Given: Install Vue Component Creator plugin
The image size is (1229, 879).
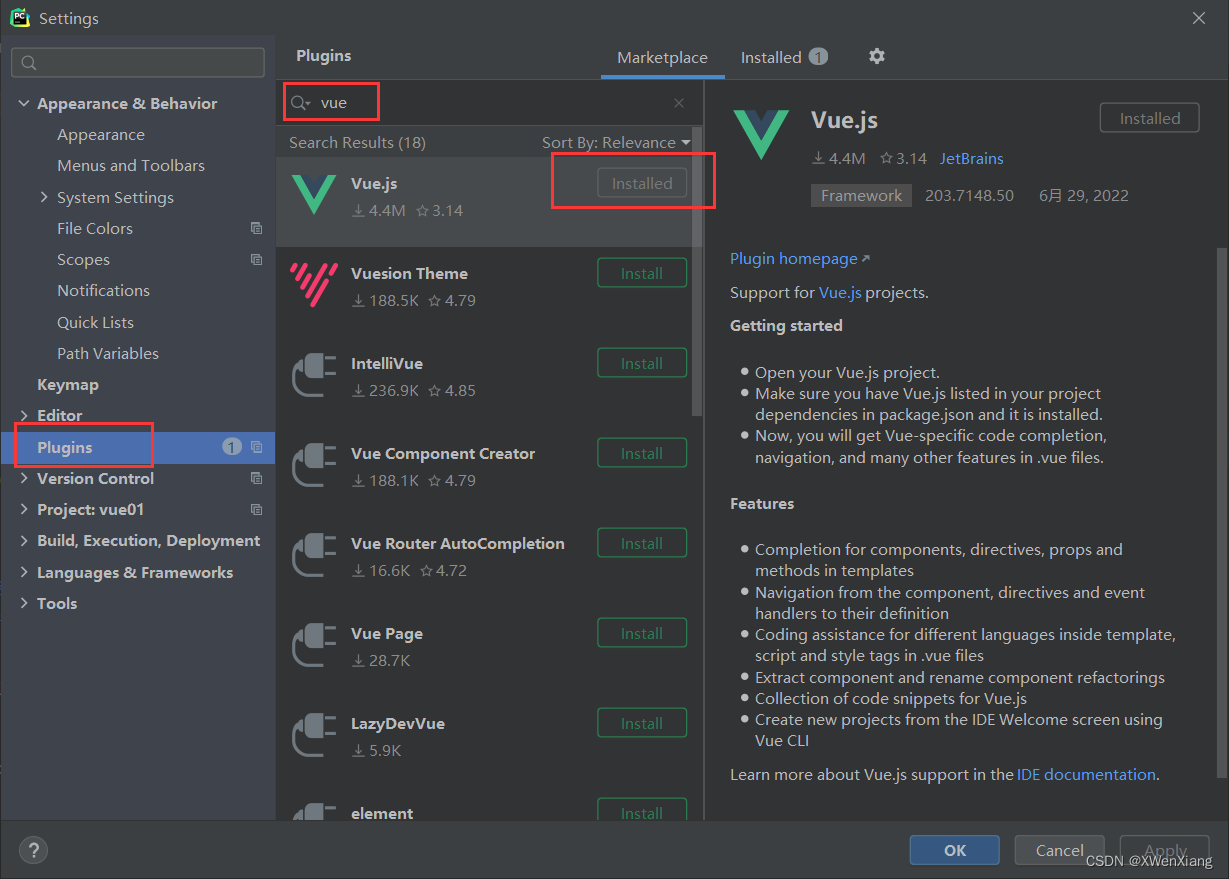Looking at the screenshot, I should [x=642, y=454].
